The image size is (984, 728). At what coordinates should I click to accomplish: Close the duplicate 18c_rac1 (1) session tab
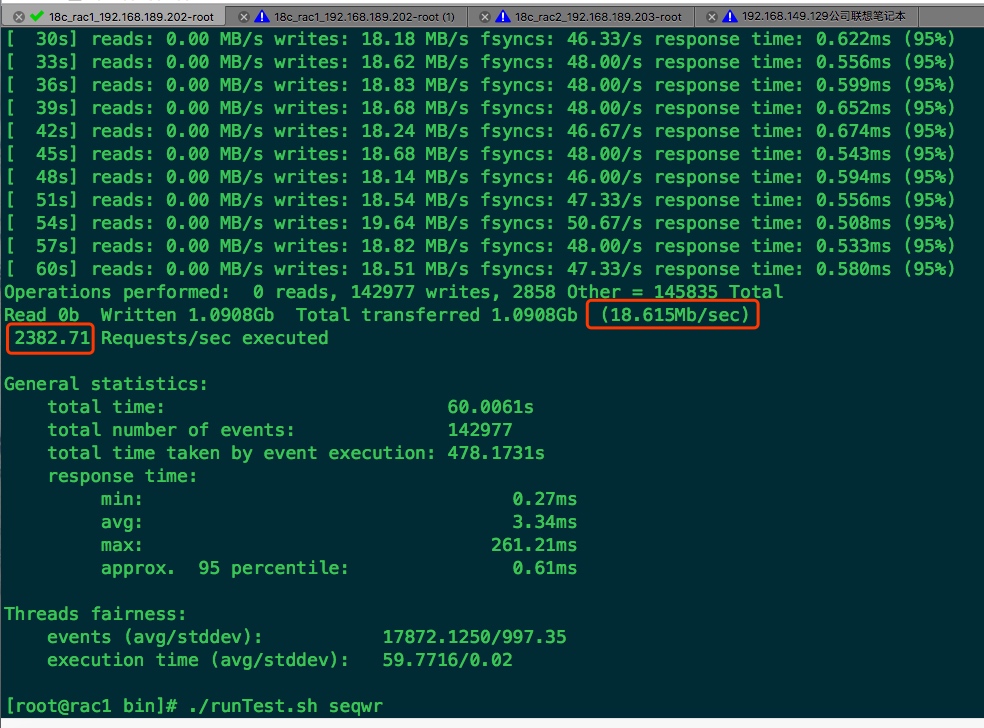[243, 15]
